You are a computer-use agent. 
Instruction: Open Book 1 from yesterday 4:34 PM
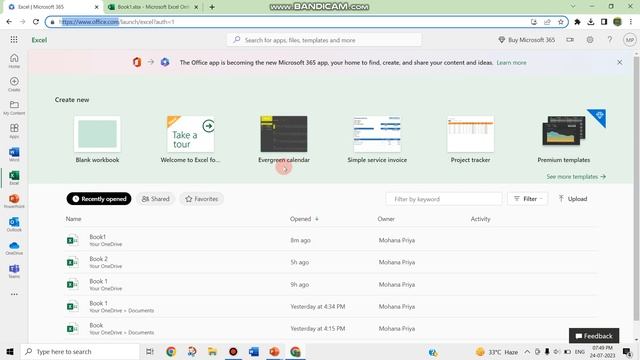pos(330,306)
